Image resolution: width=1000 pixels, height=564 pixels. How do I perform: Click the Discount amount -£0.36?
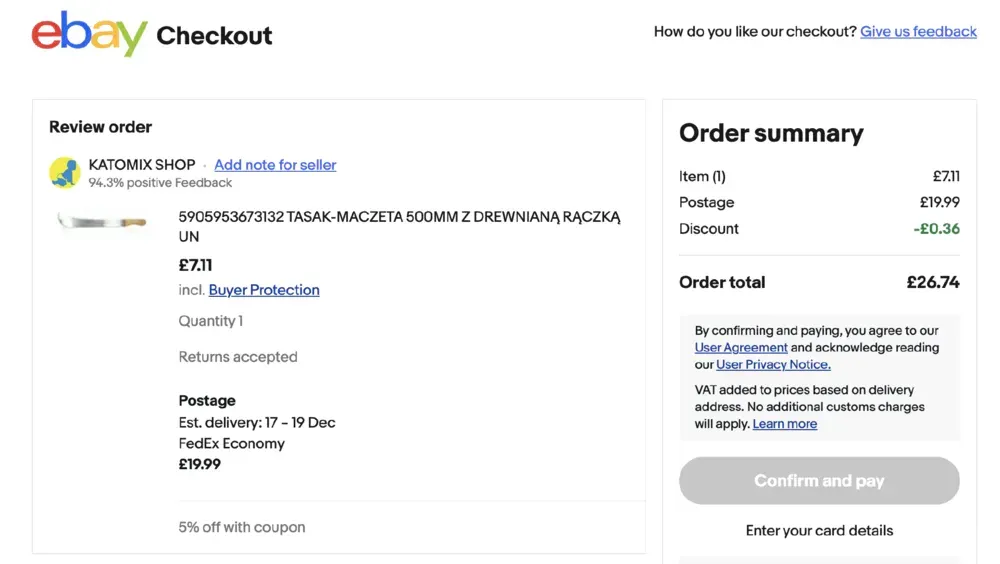936,229
